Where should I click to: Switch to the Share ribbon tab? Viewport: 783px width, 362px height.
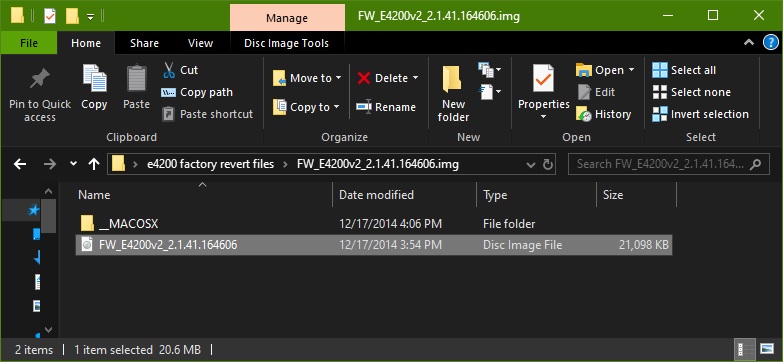pos(144,43)
